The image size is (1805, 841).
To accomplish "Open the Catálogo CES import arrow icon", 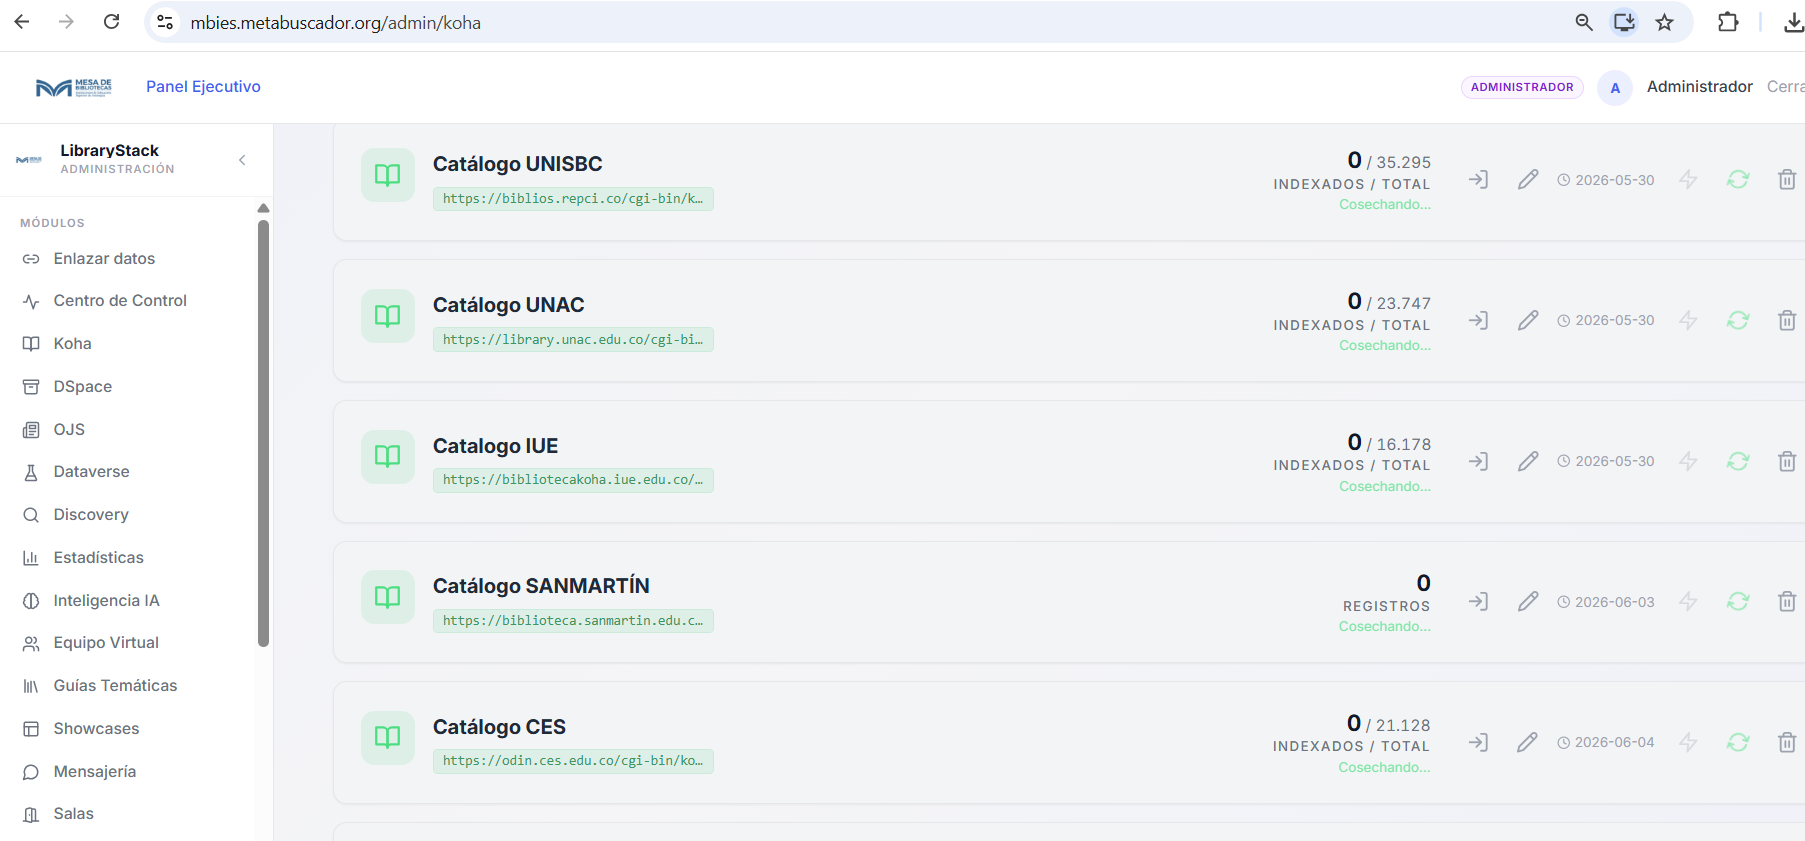I will 1478,743.
